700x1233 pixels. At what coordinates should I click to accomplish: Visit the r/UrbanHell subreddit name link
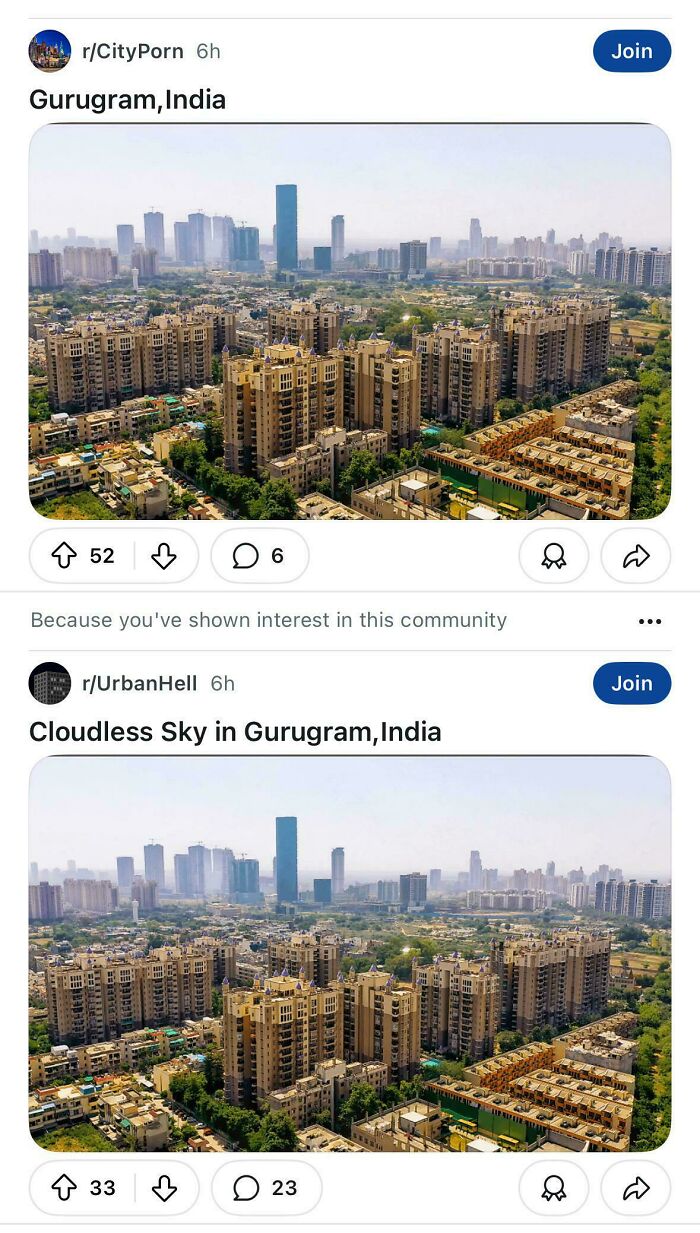coord(140,683)
